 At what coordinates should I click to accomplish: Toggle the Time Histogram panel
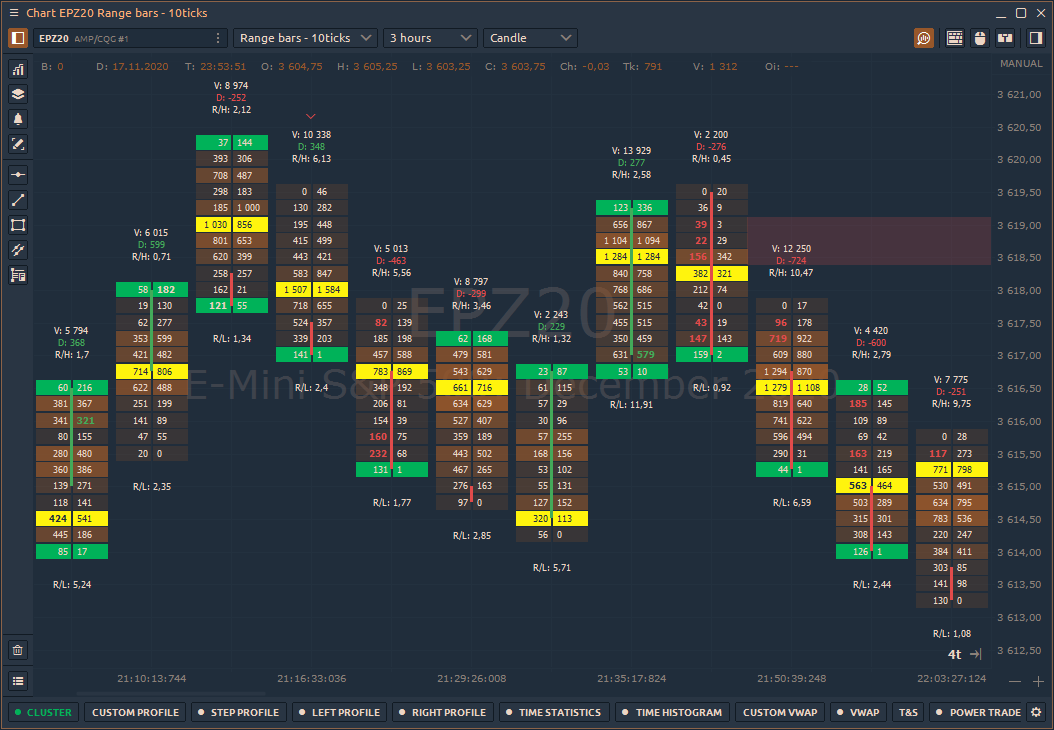670,712
